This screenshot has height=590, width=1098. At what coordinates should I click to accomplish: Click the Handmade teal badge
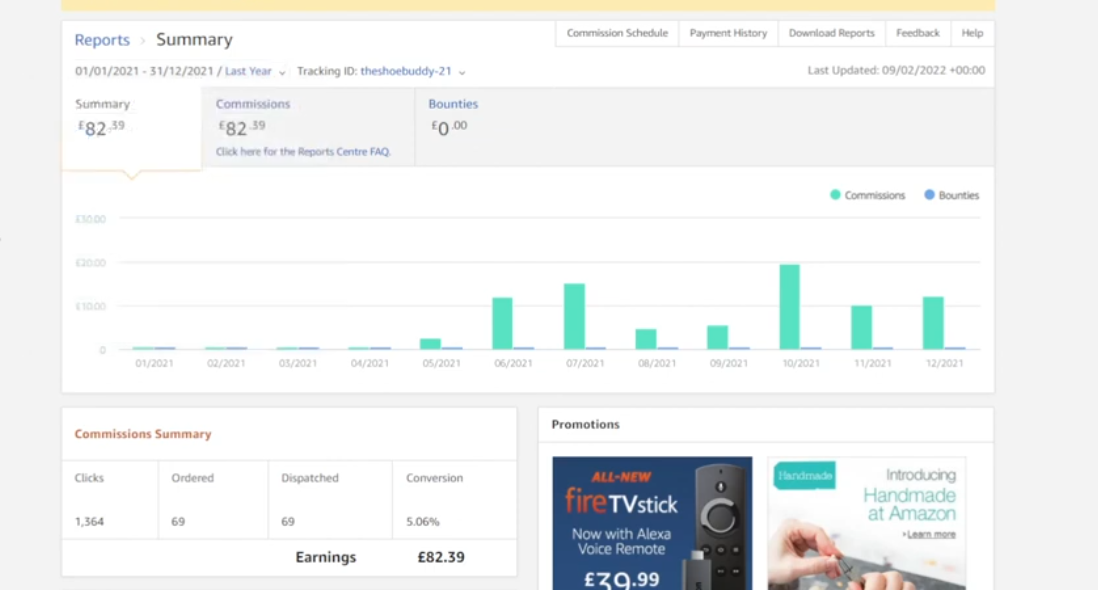(x=805, y=476)
